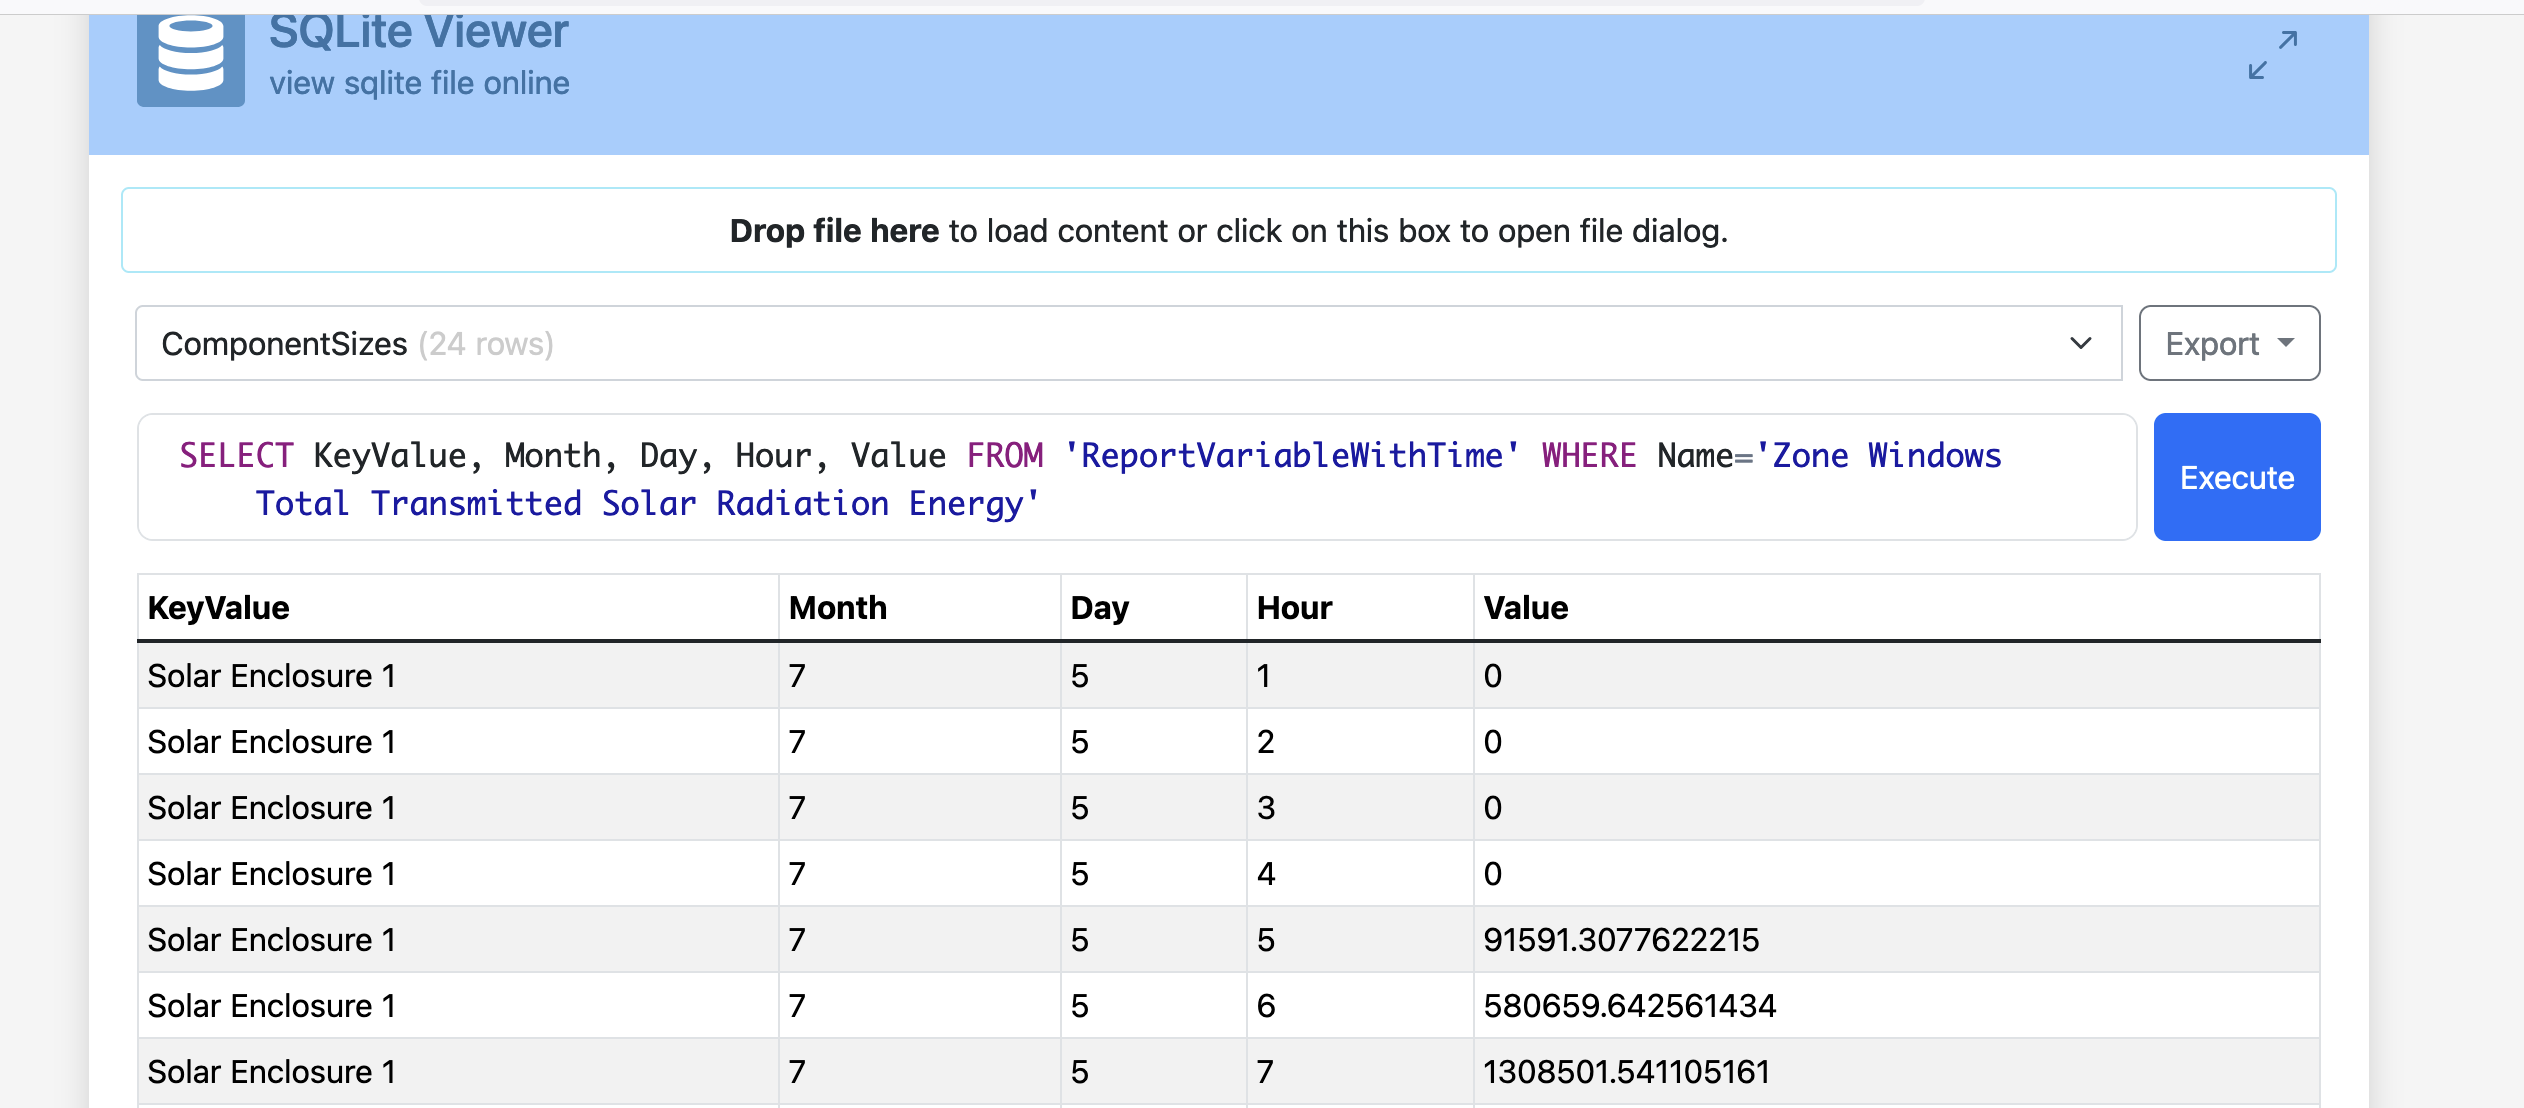This screenshot has width=2524, height=1108.
Task: Select Solar Enclosure 1 in hour 1 row
Action: (x=458, y=676)
